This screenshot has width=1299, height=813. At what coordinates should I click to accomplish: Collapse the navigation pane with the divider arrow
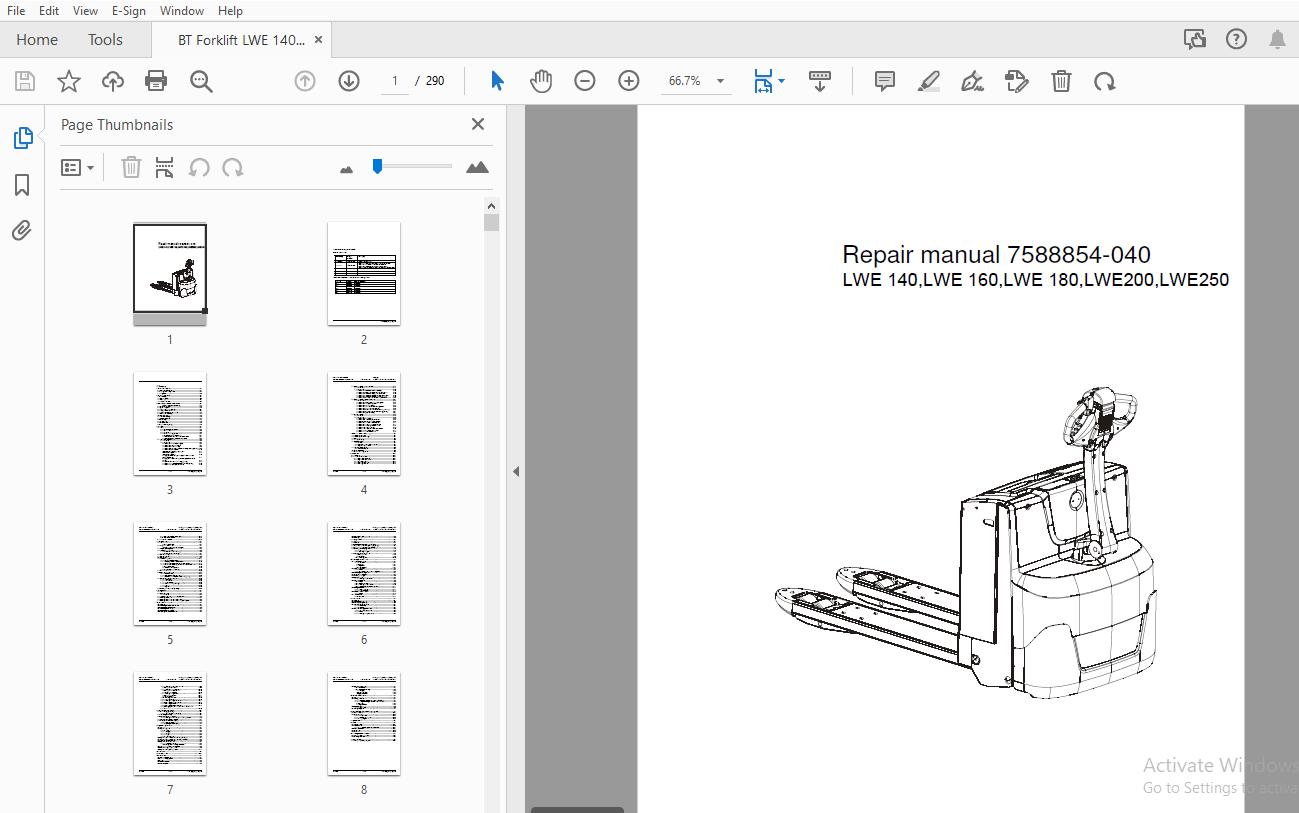[516, 471]
